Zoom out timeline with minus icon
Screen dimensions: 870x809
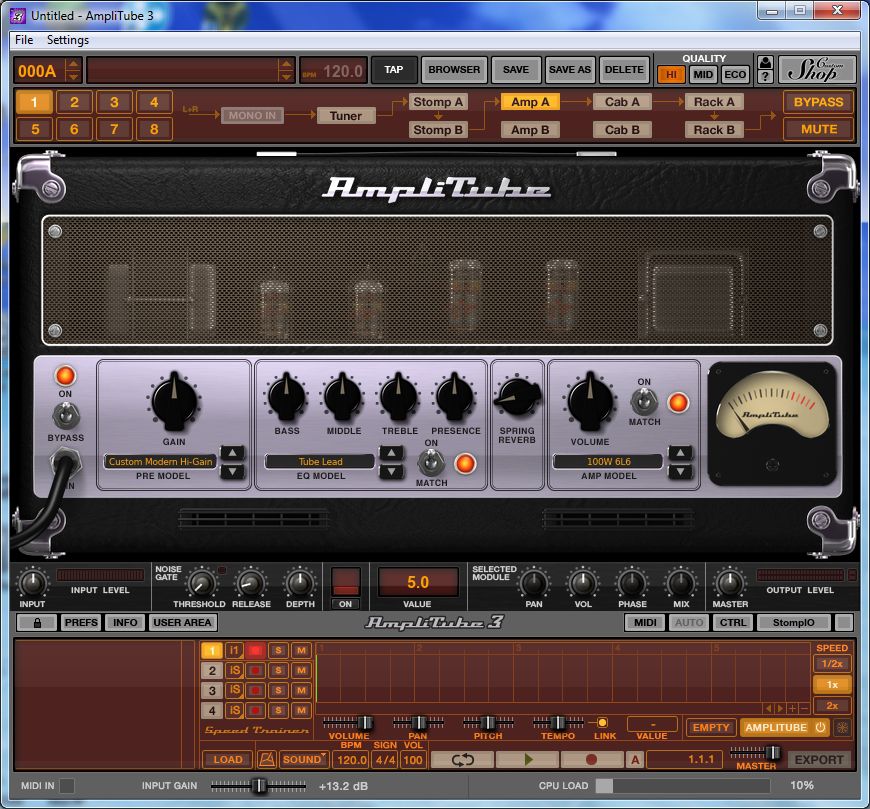click(x=804, y=709)
